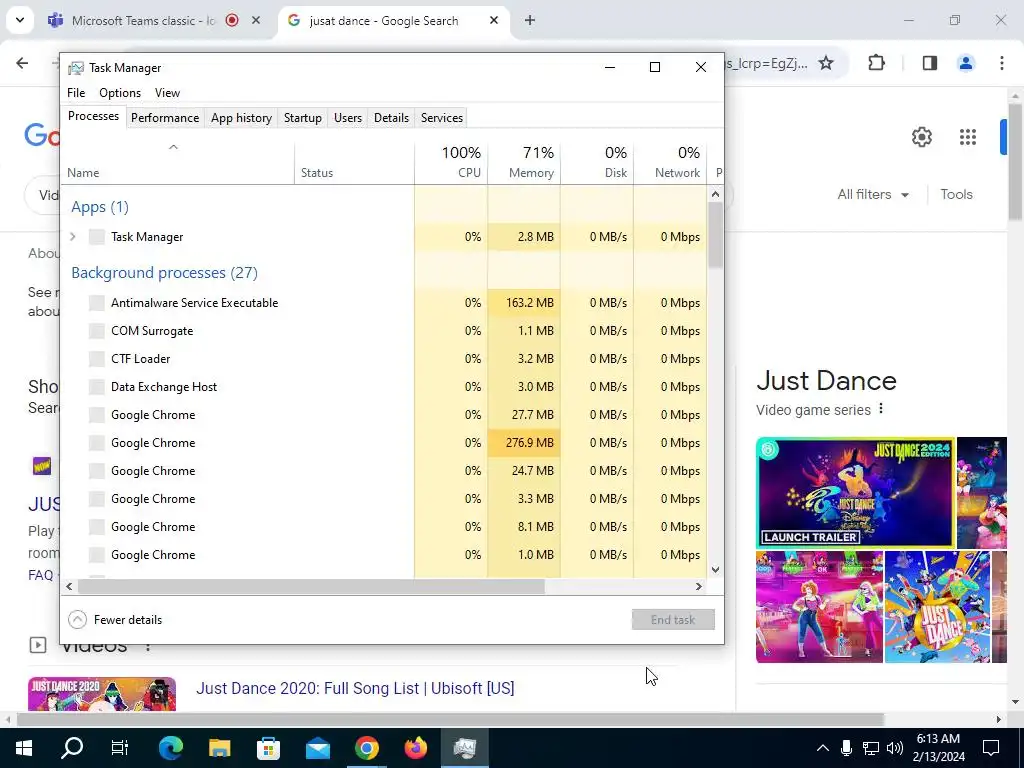Select Google Chrome process using 276.9 MB
This screenshot has height=768, width=1024.
tap(383, 443)
